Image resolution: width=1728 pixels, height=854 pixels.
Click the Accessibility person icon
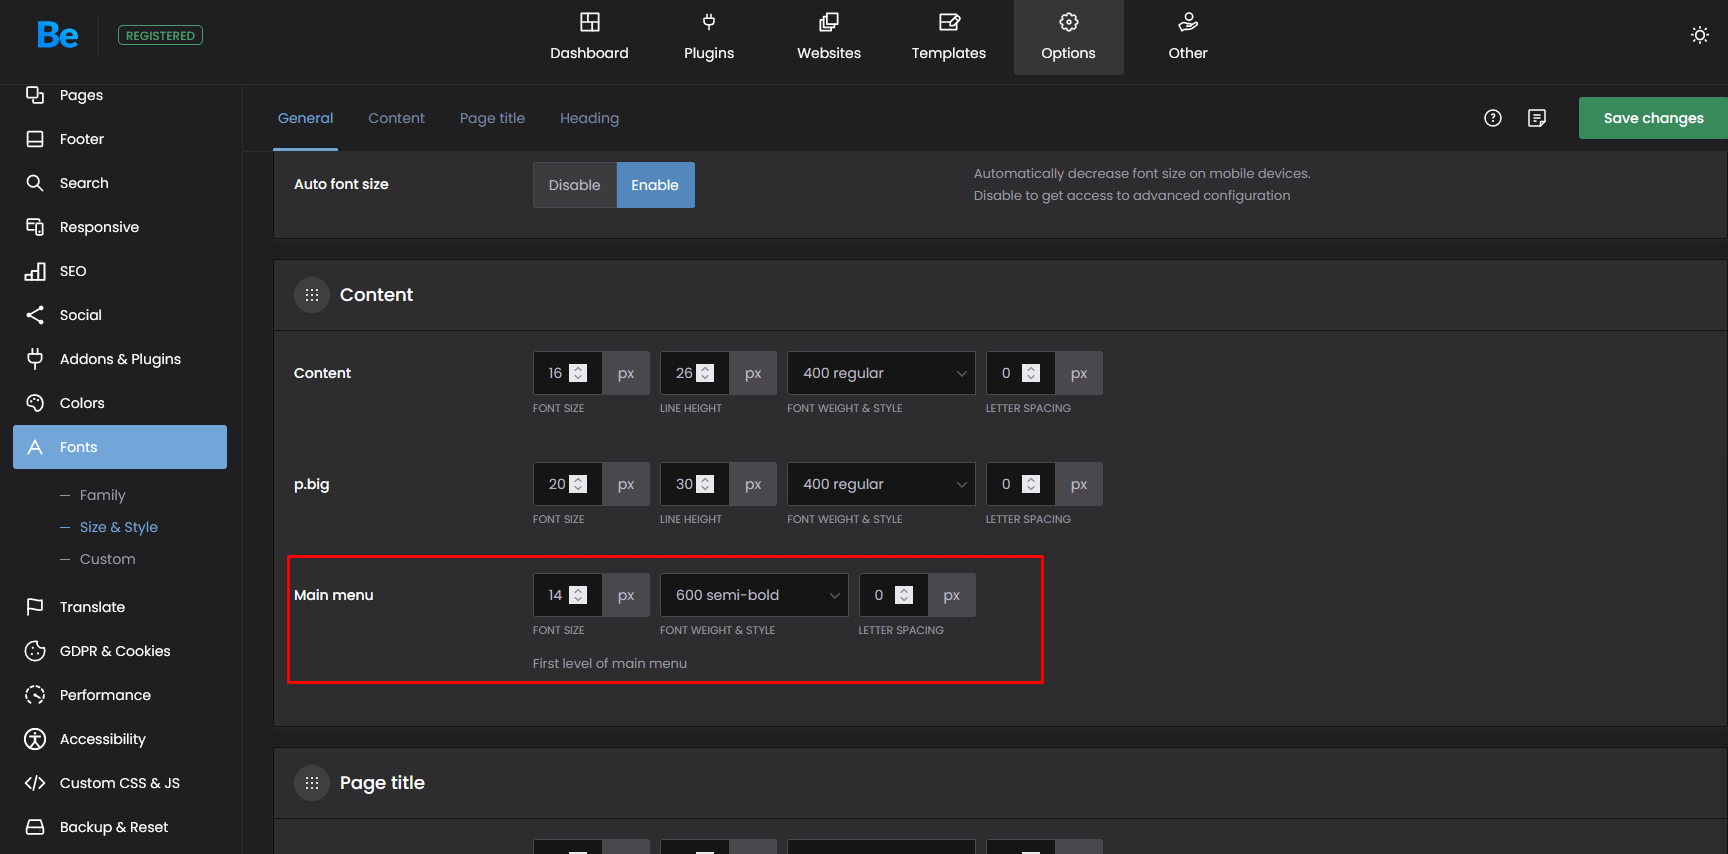[35, 739]
